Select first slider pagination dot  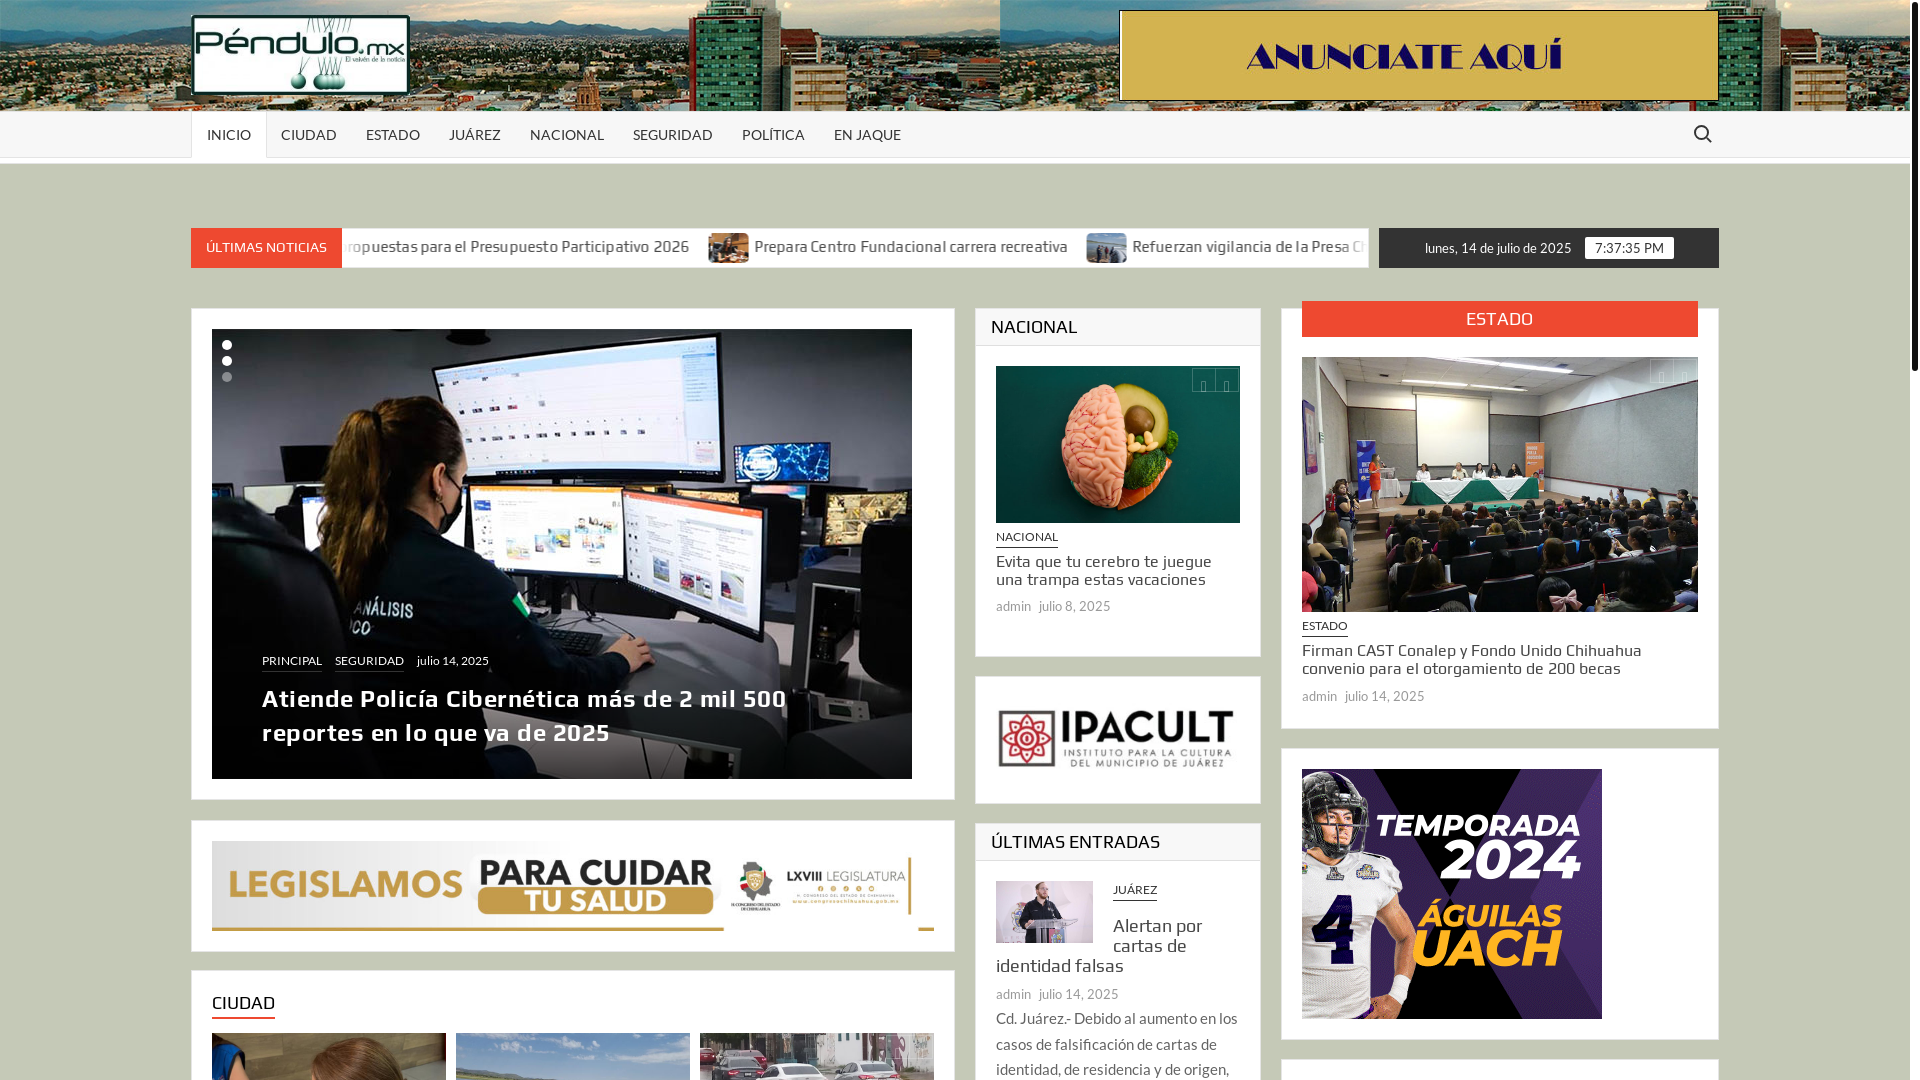pos(227,345)
